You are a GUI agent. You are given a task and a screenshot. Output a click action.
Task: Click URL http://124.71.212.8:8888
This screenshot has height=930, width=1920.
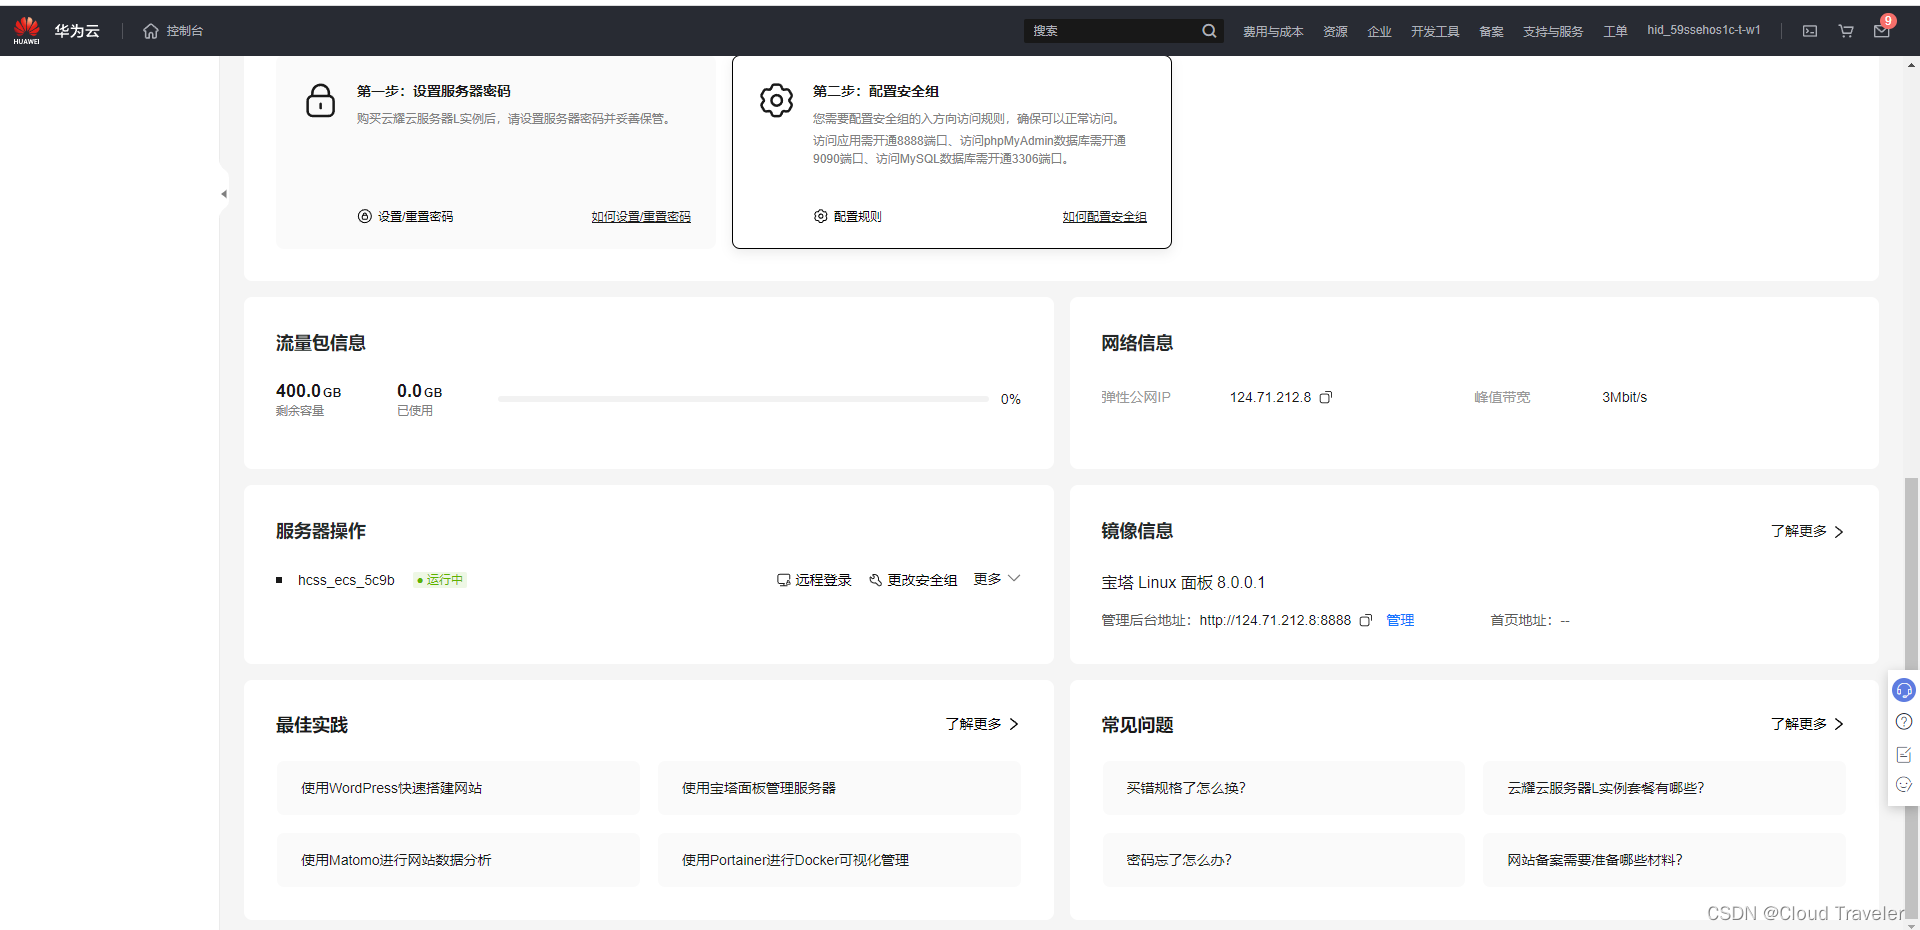1275,621
